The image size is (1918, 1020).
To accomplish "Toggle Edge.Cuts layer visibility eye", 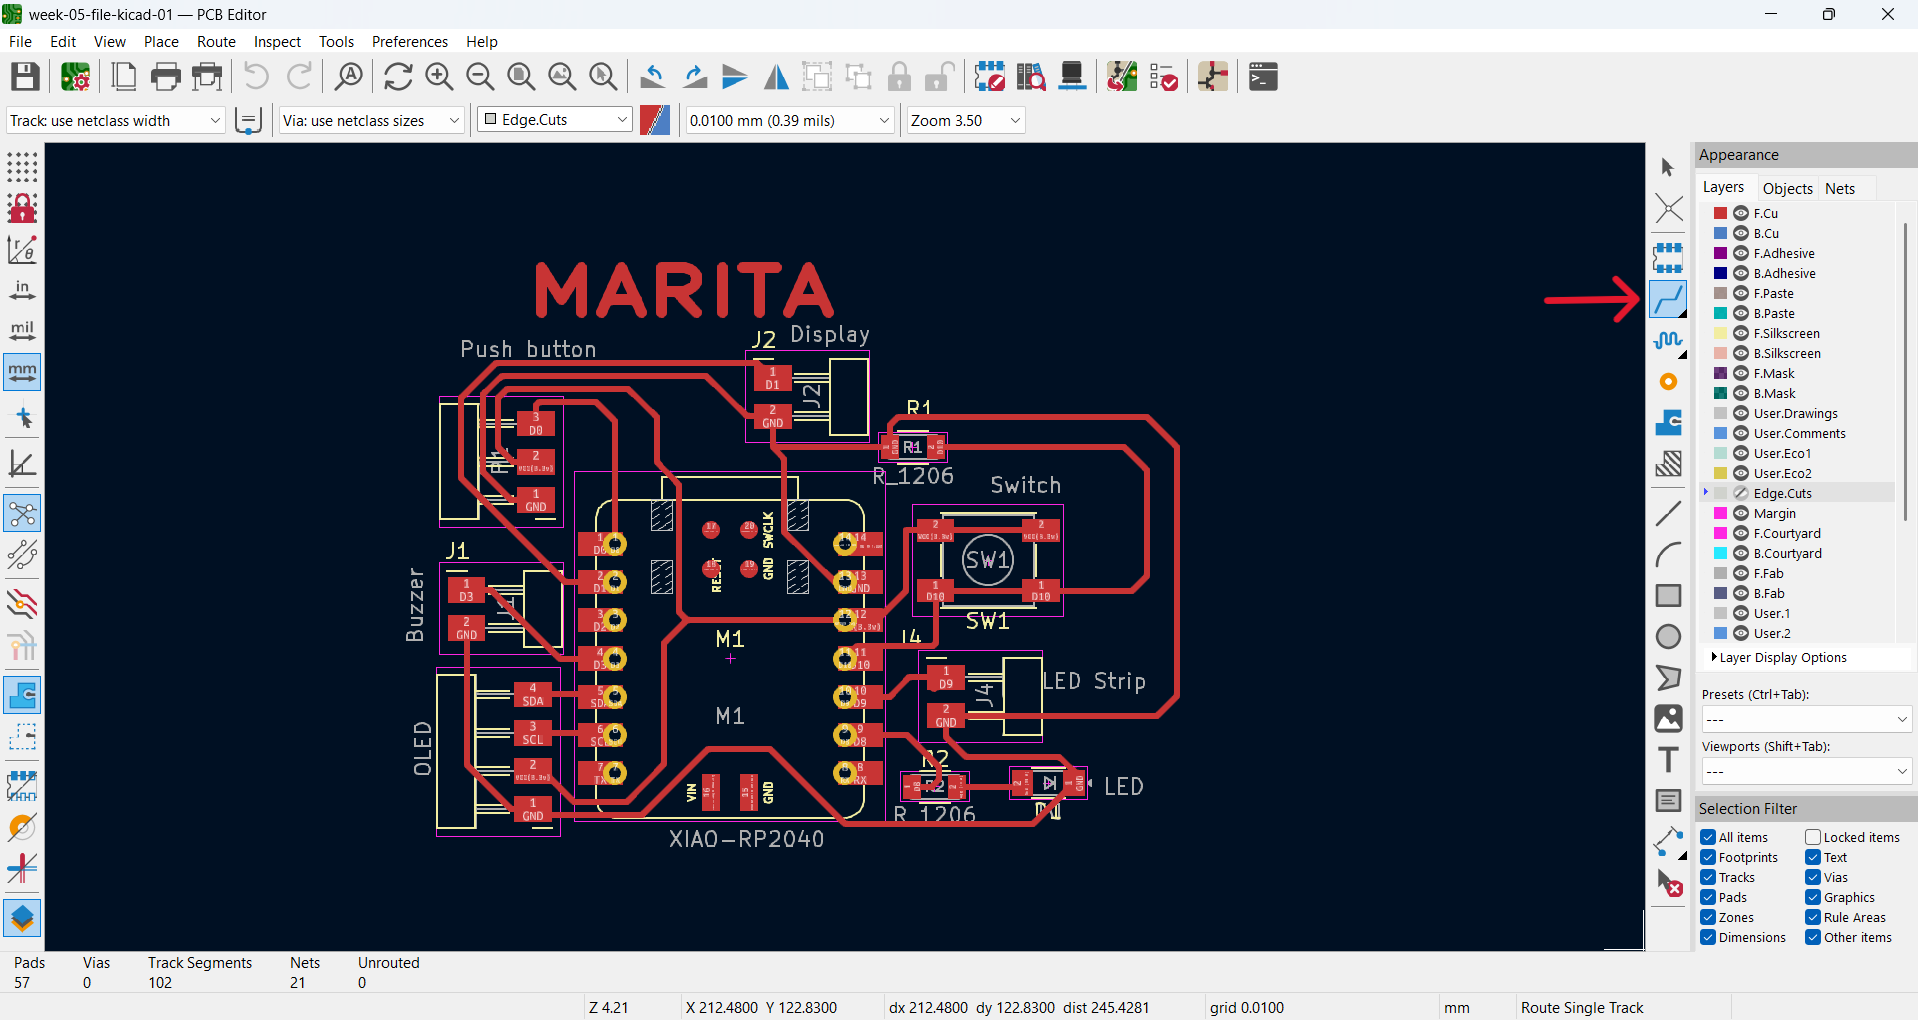I will [x=1741, y=493].
